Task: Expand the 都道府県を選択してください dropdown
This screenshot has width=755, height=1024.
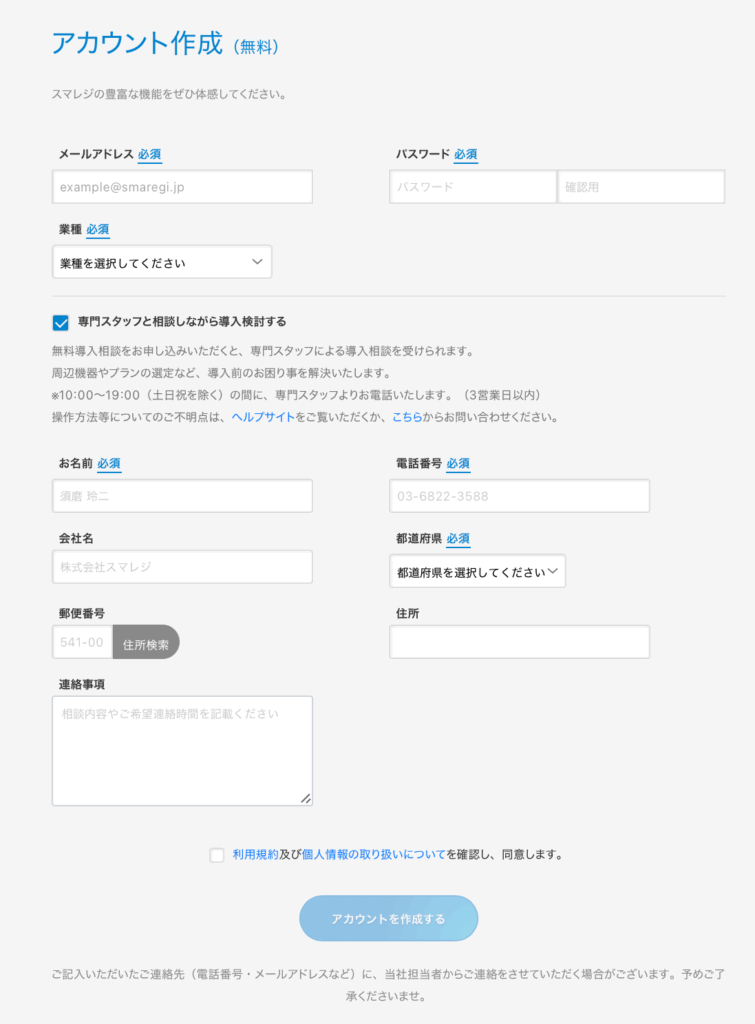Action: coord(477,571)
